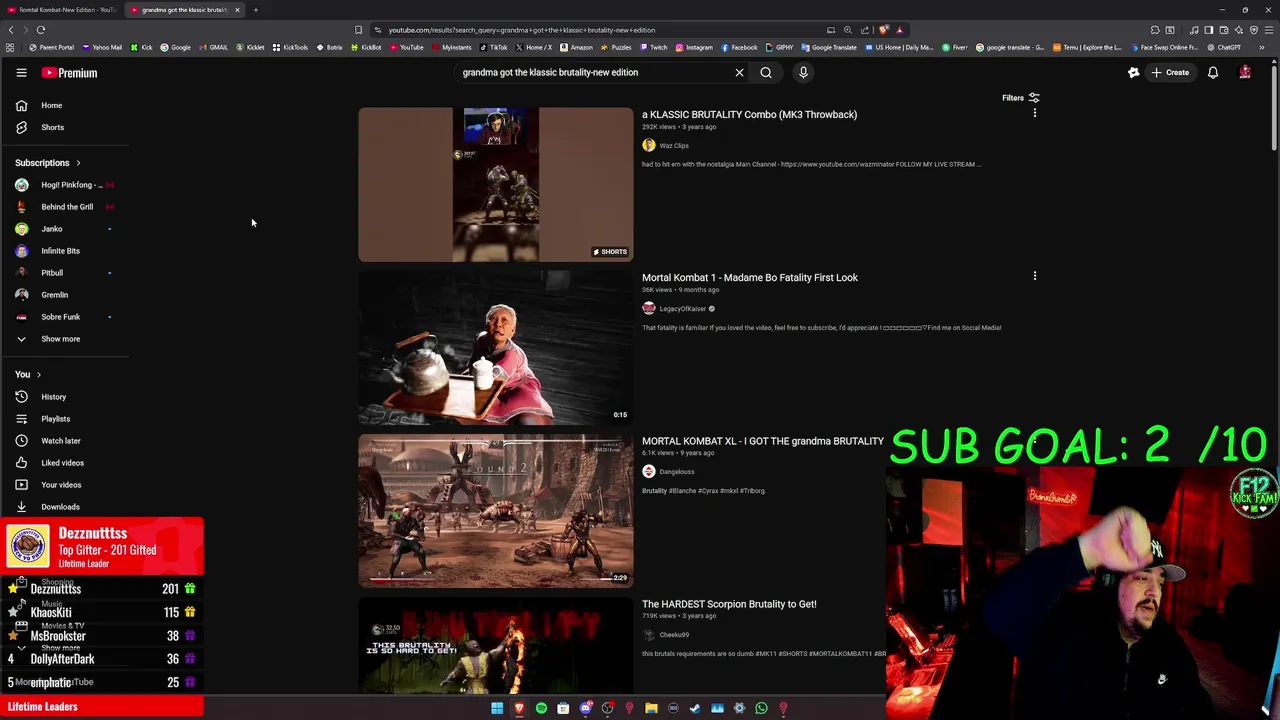Image resolution: width=1280 pixels, height=720 pixels.
Task: Reload the page
Action: point(41,30)
